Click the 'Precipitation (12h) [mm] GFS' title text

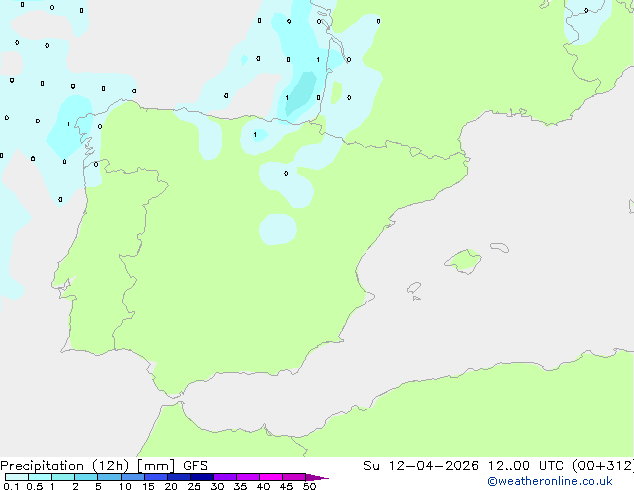[x=104, y=466]
